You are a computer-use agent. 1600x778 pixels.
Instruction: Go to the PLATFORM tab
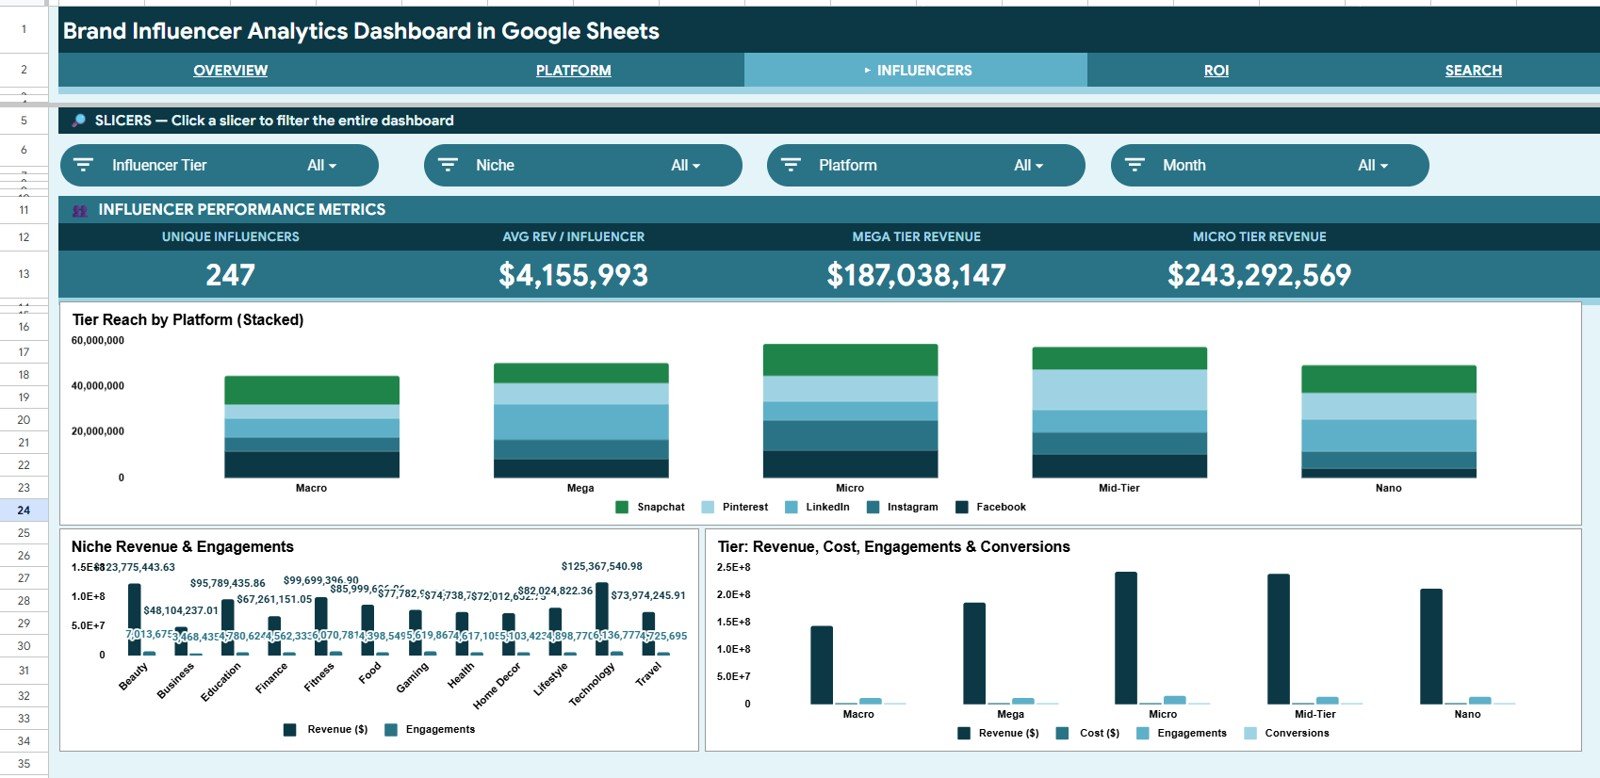tap(573, 70)
